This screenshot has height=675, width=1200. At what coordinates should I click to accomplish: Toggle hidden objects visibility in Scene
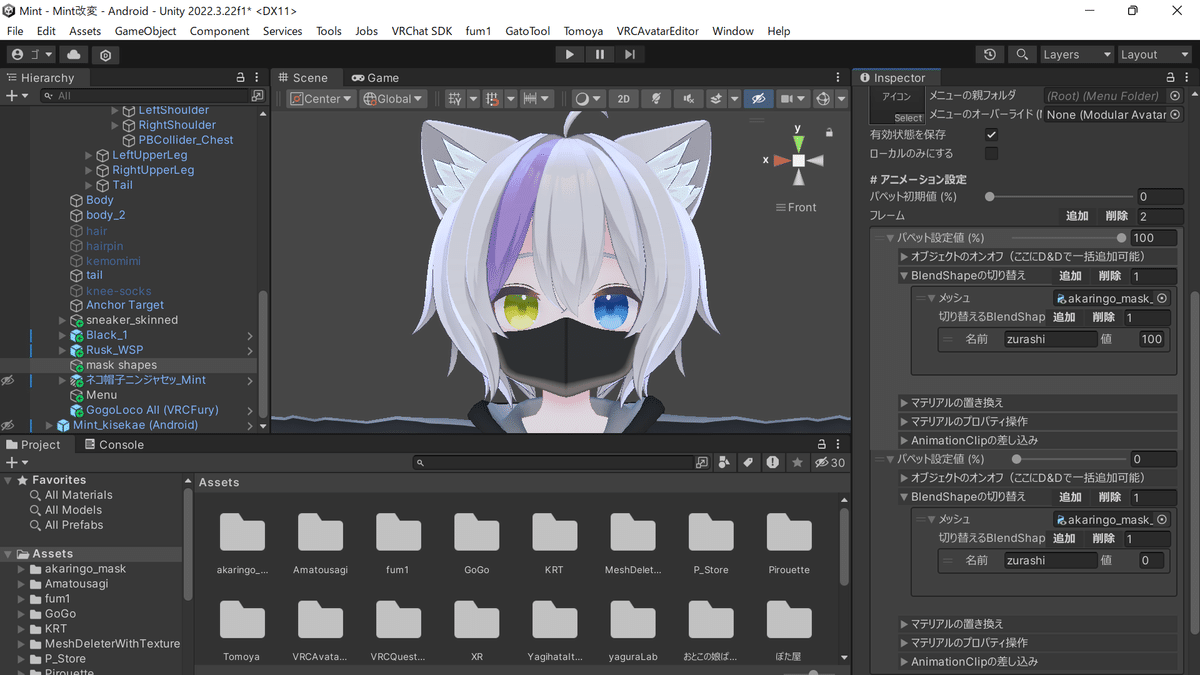[759, 99]
